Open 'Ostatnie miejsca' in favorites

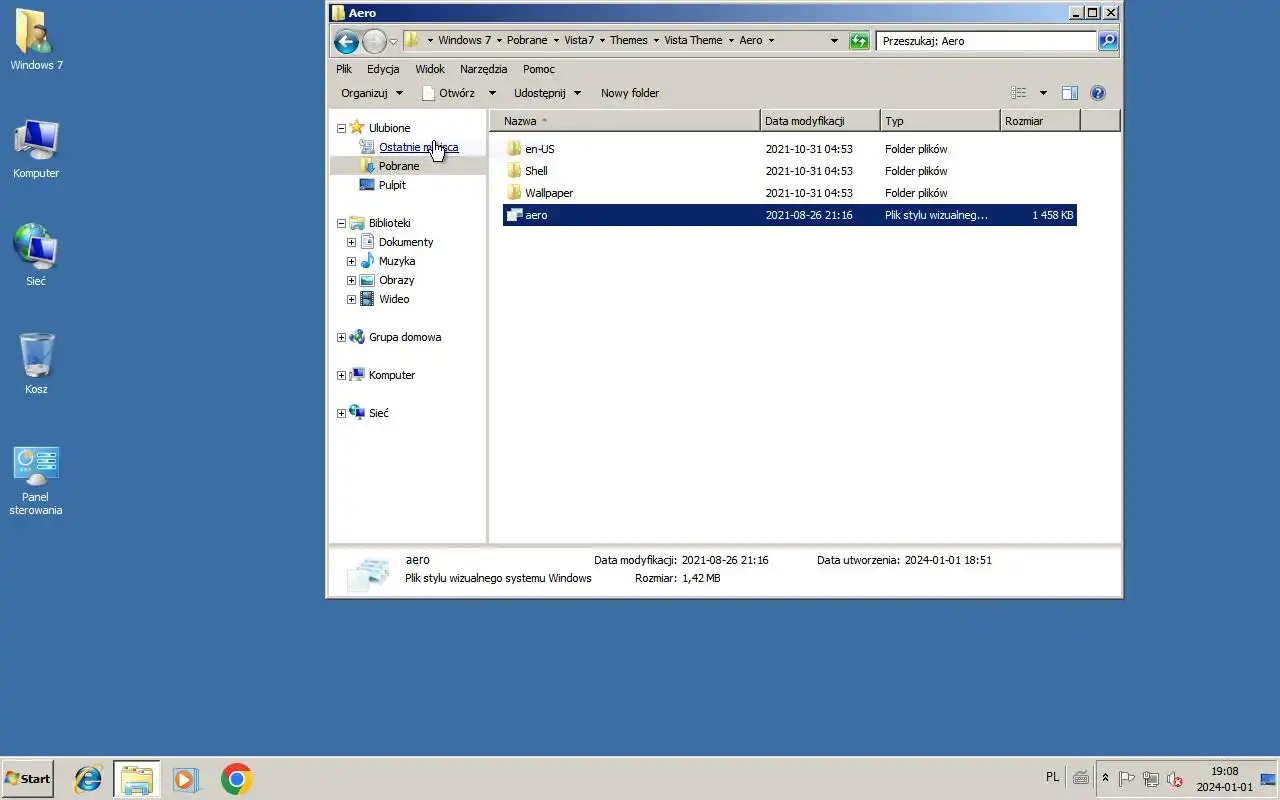418,147
